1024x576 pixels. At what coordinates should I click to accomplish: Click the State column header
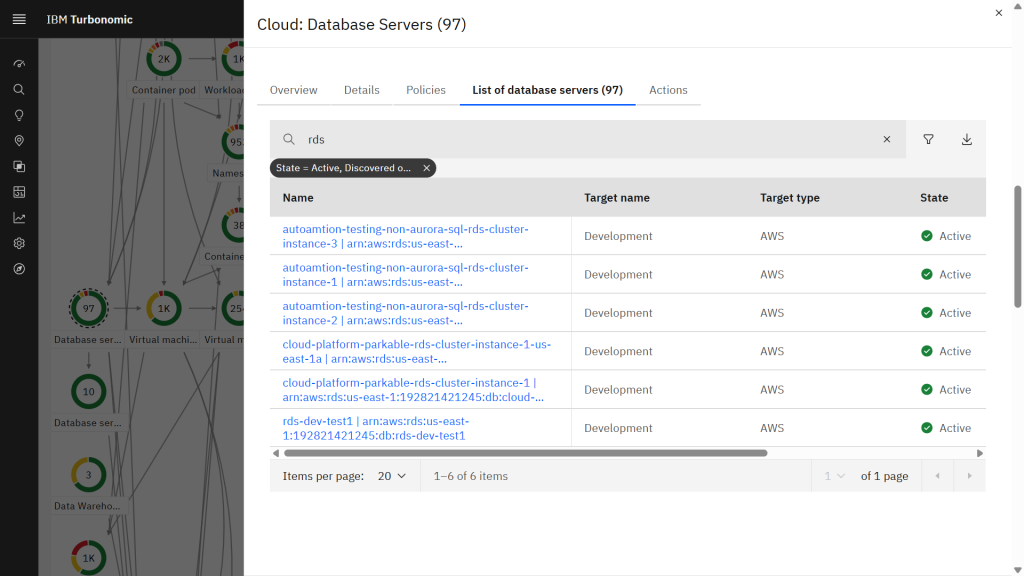click(x=934, y=198)
